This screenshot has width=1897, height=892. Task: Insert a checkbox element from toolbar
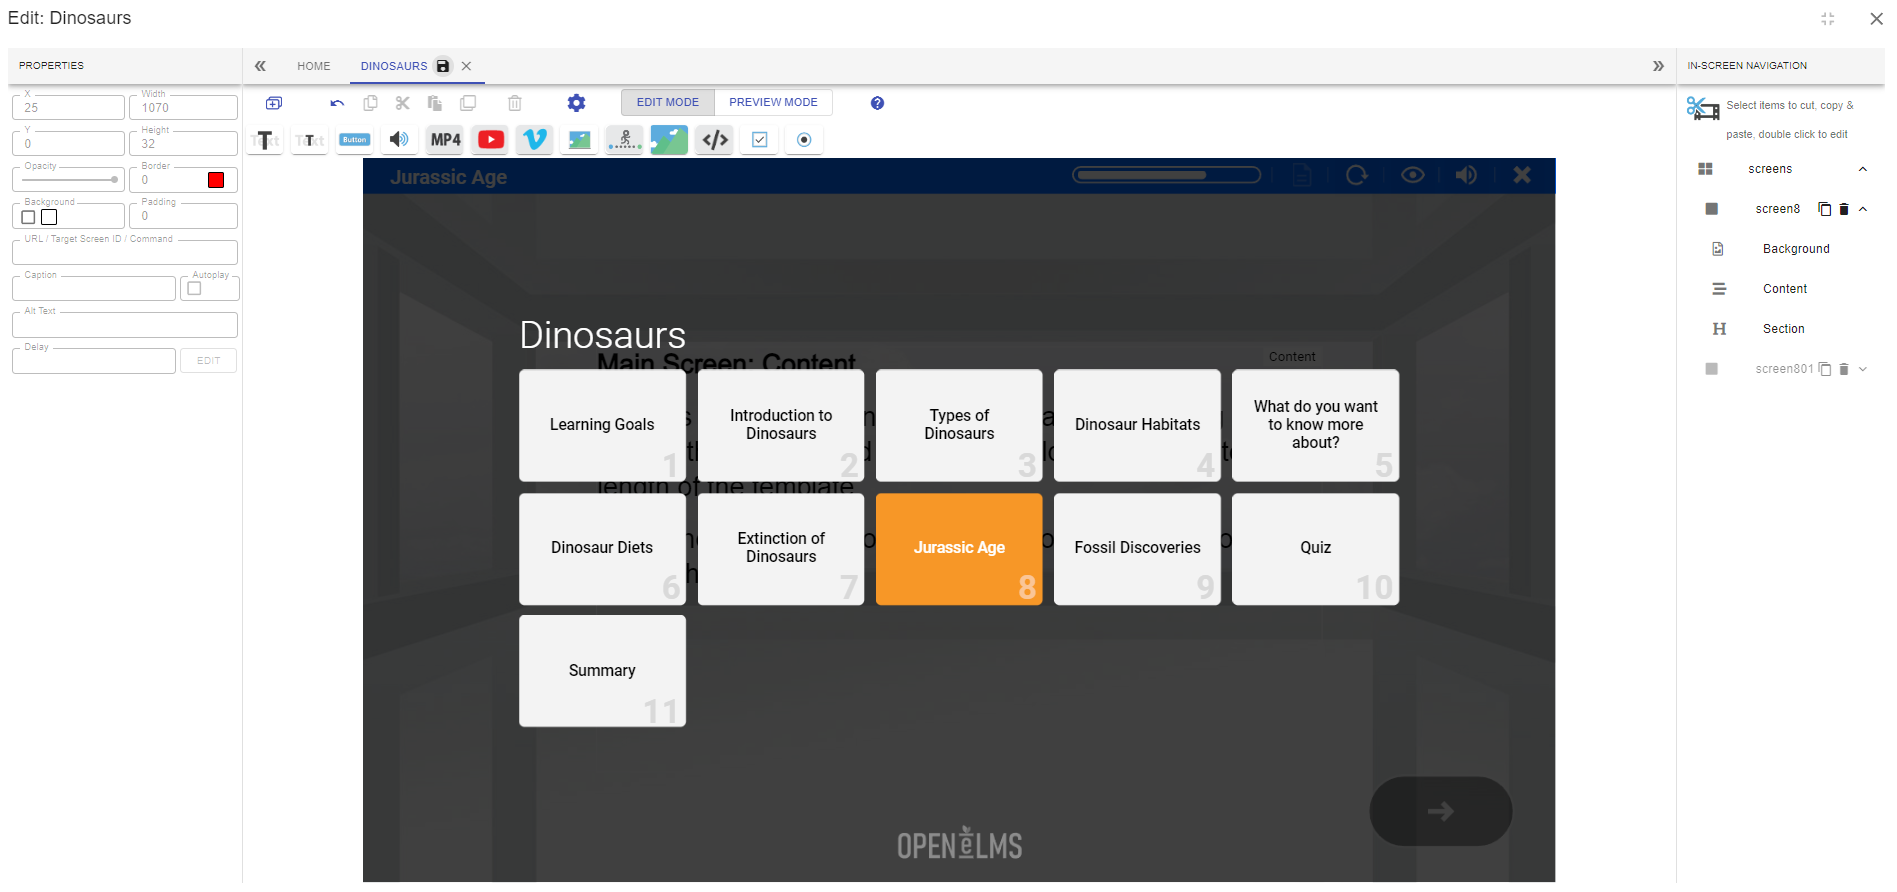(760, 140)
